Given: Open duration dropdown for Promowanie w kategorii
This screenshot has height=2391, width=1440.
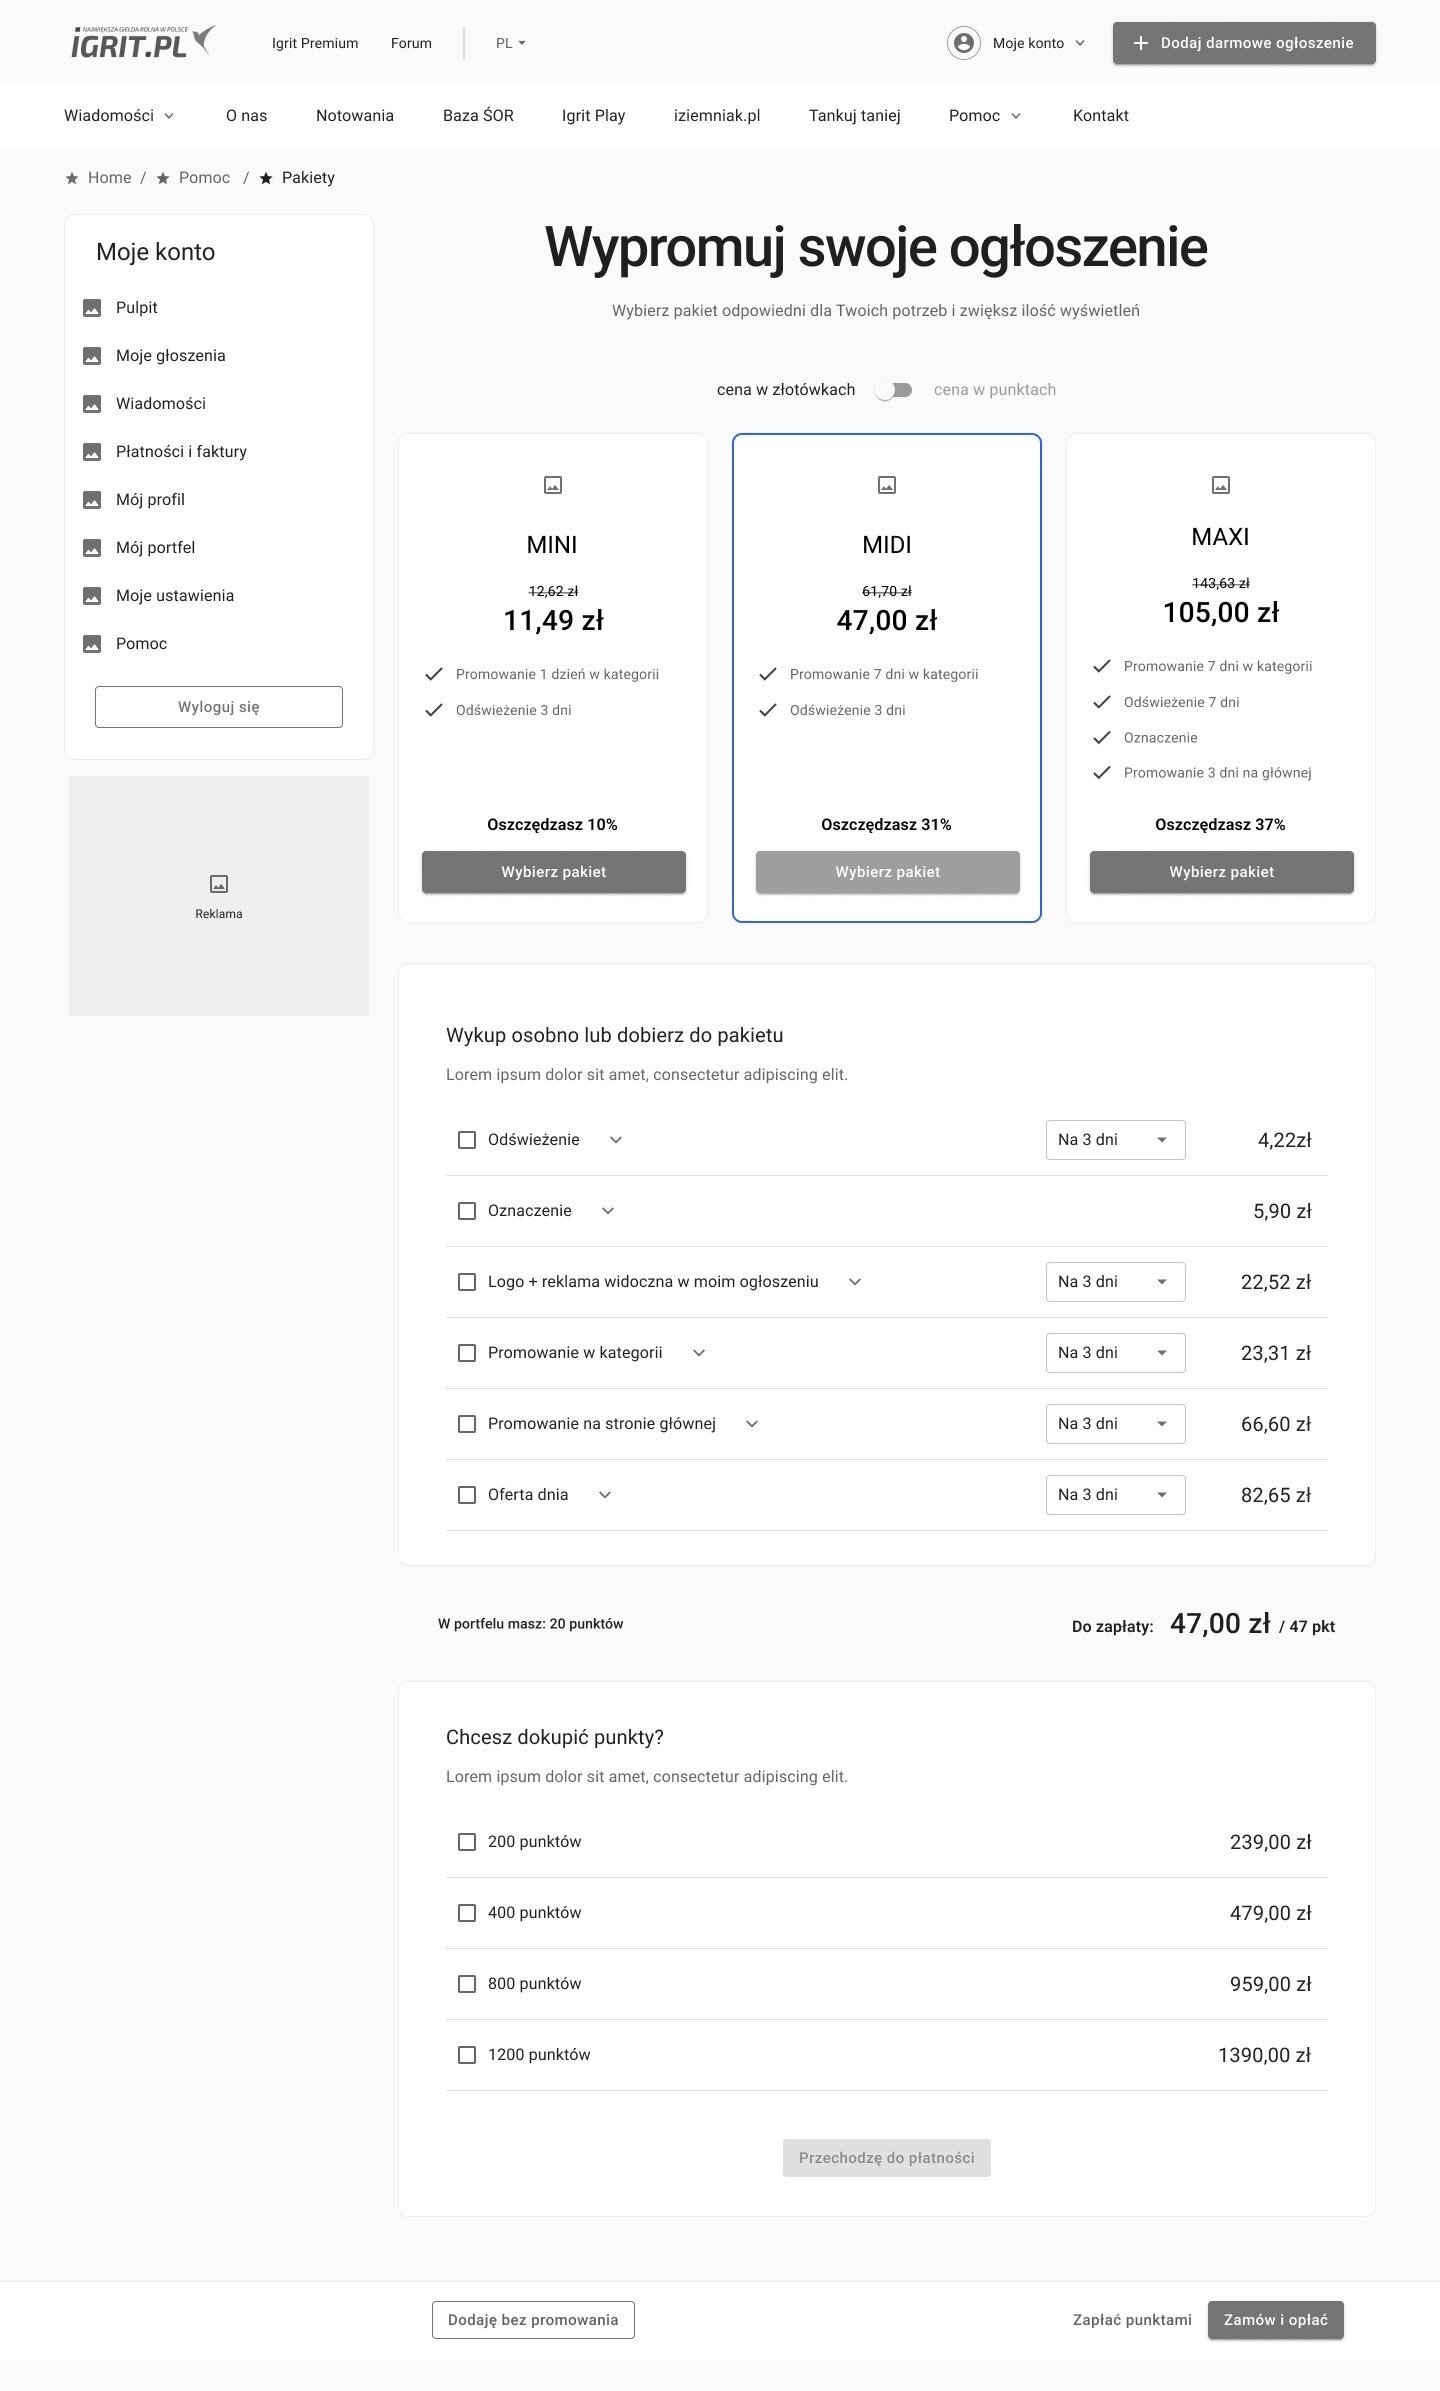Looking at the screenshot, I should (x=1115, y=1353).
